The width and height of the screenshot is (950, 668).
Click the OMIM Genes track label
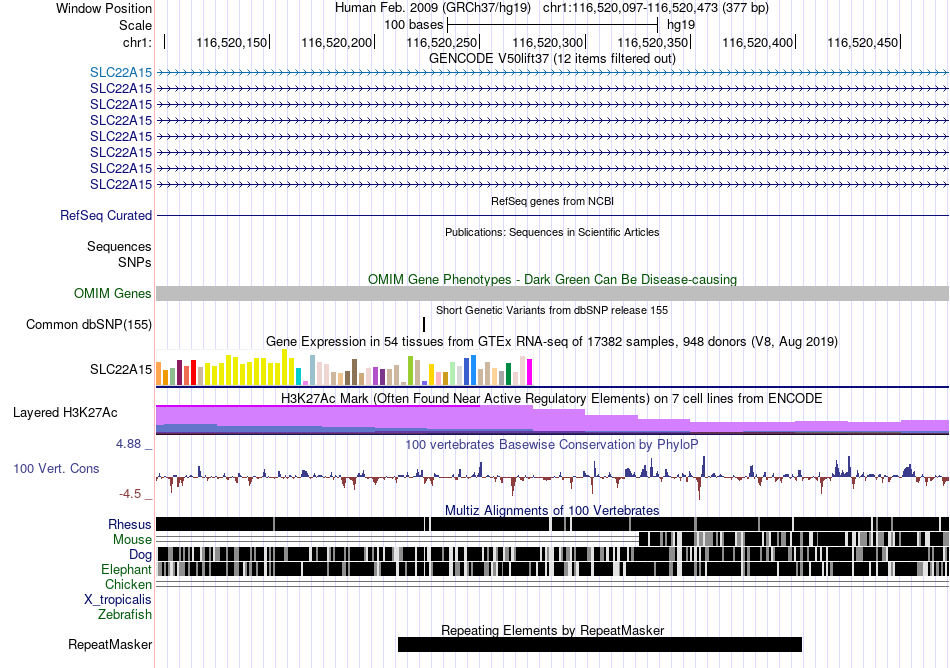112,293
